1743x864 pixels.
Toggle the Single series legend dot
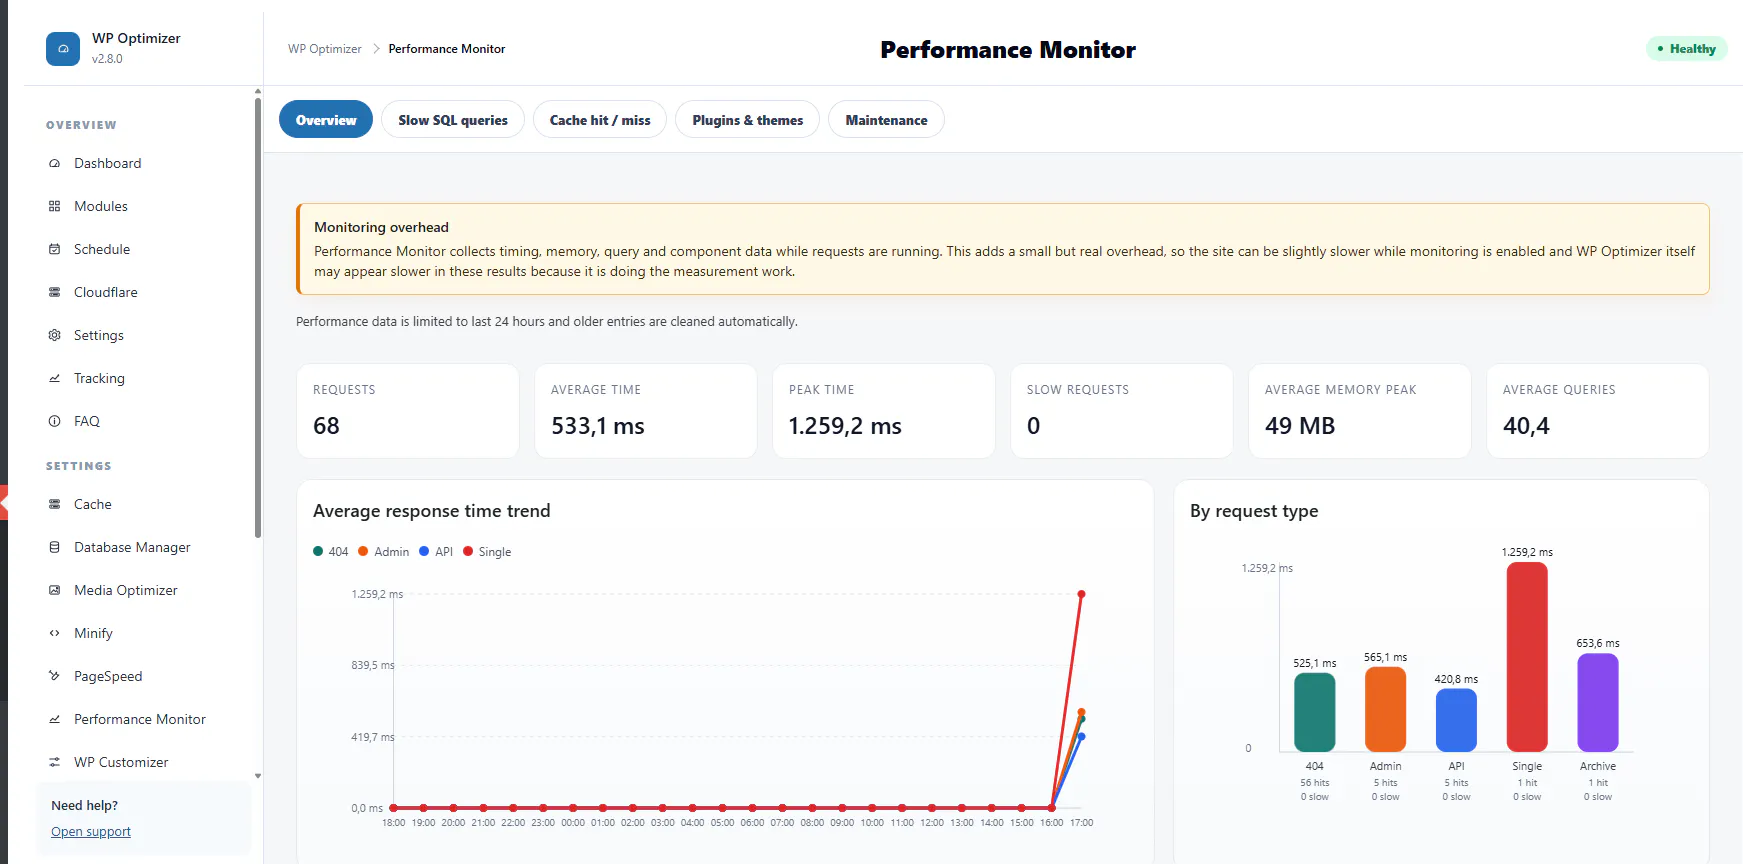[x=468, y=551]
